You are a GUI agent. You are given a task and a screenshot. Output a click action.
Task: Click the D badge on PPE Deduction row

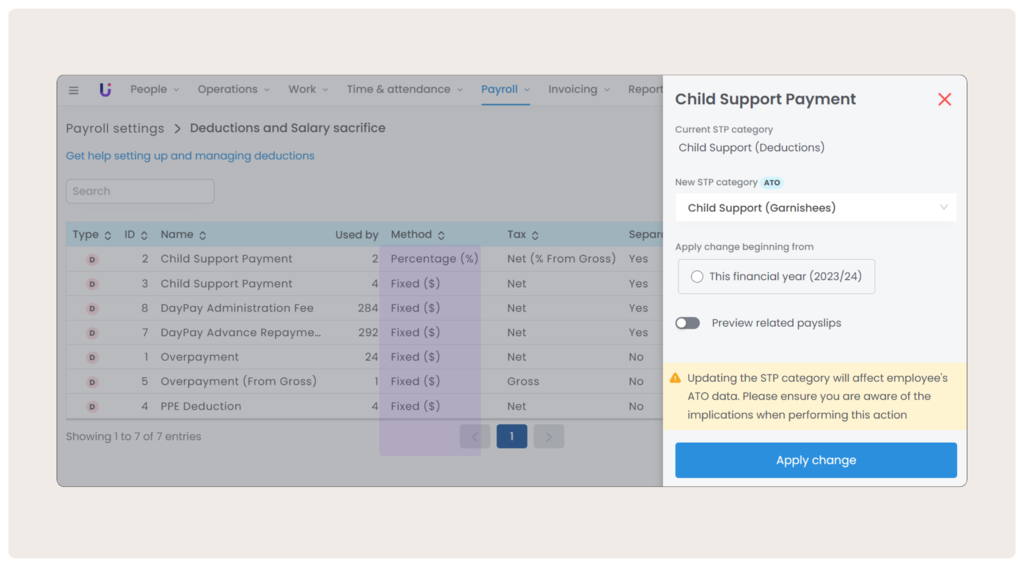[x=92, y=407]
